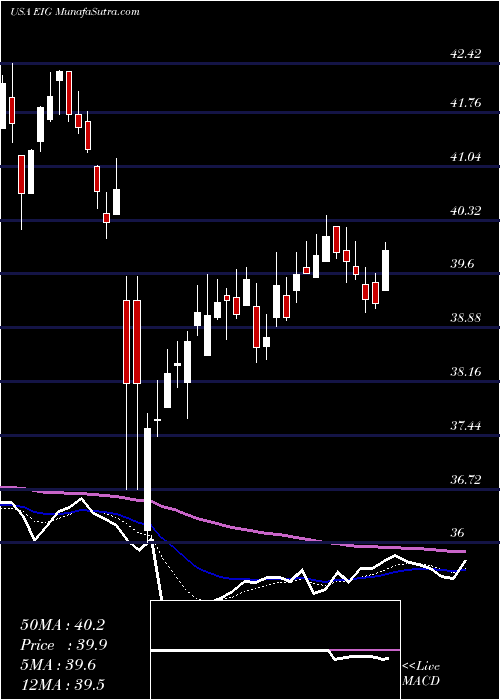
Task: Click the 38.16 price axis label
Action: click(466, 372)
